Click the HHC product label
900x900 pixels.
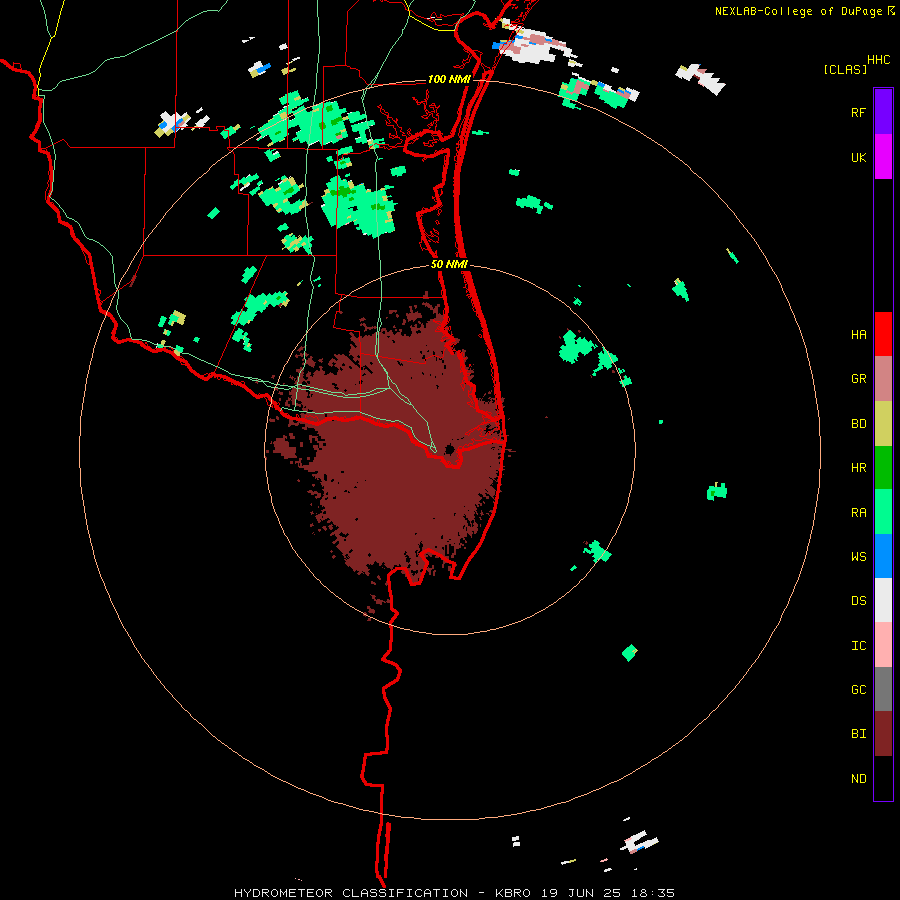878,60
